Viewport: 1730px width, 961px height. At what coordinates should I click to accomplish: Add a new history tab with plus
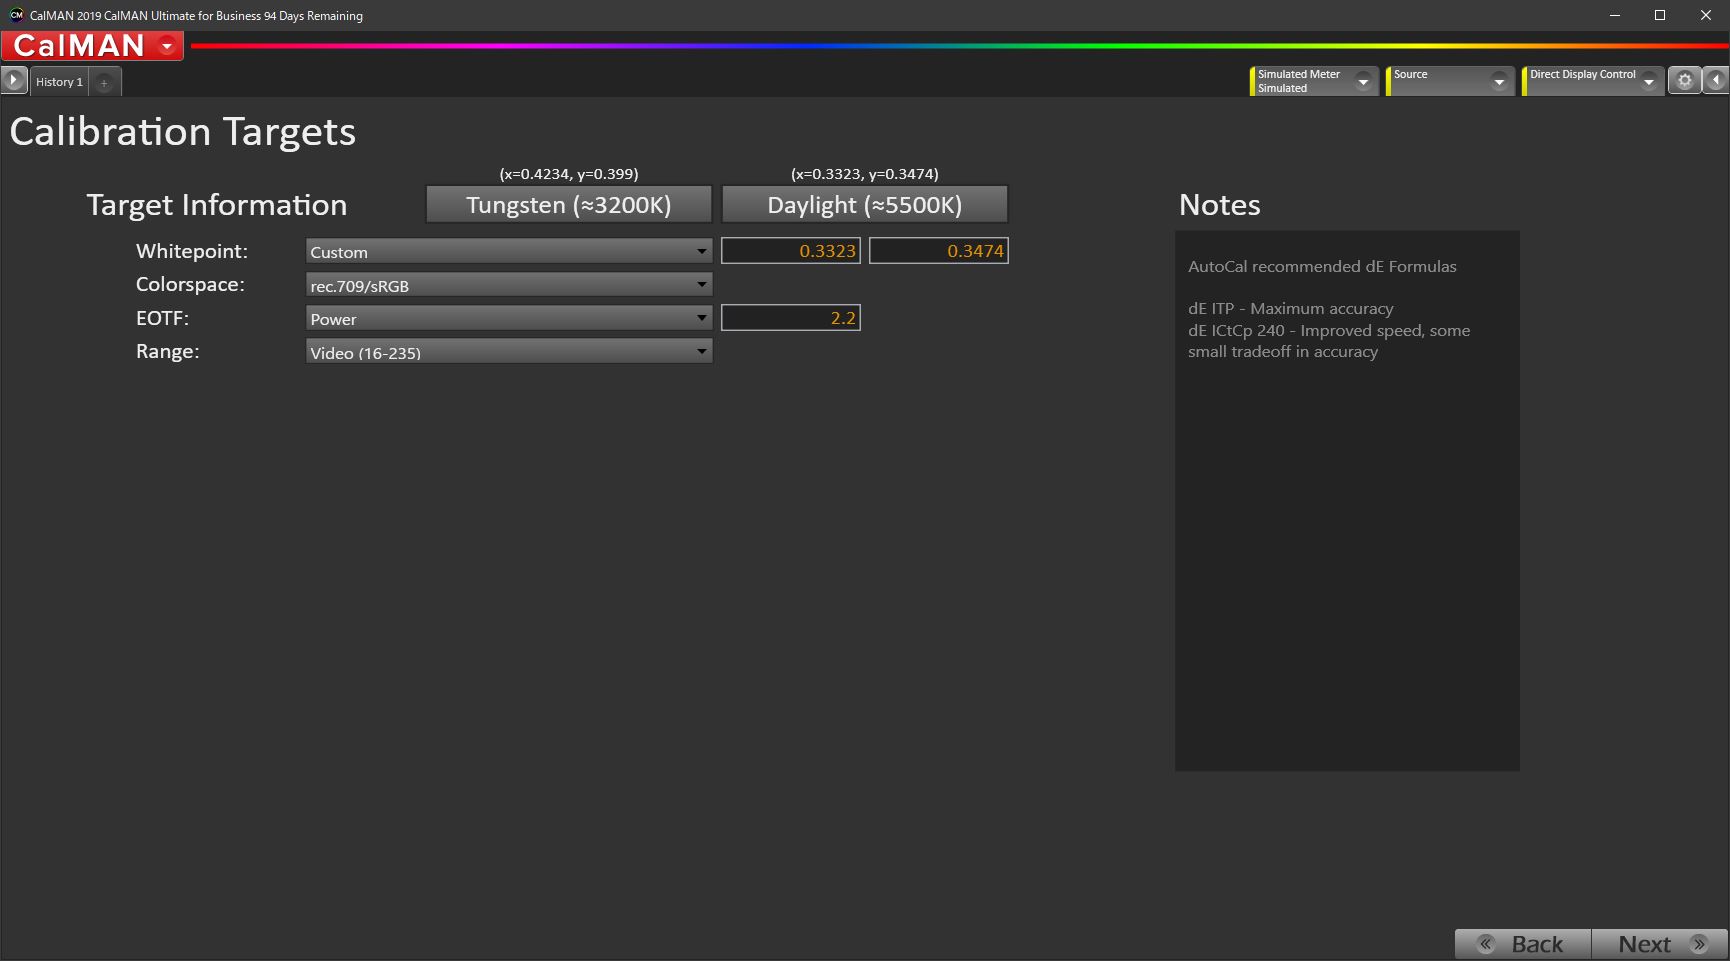104,83
